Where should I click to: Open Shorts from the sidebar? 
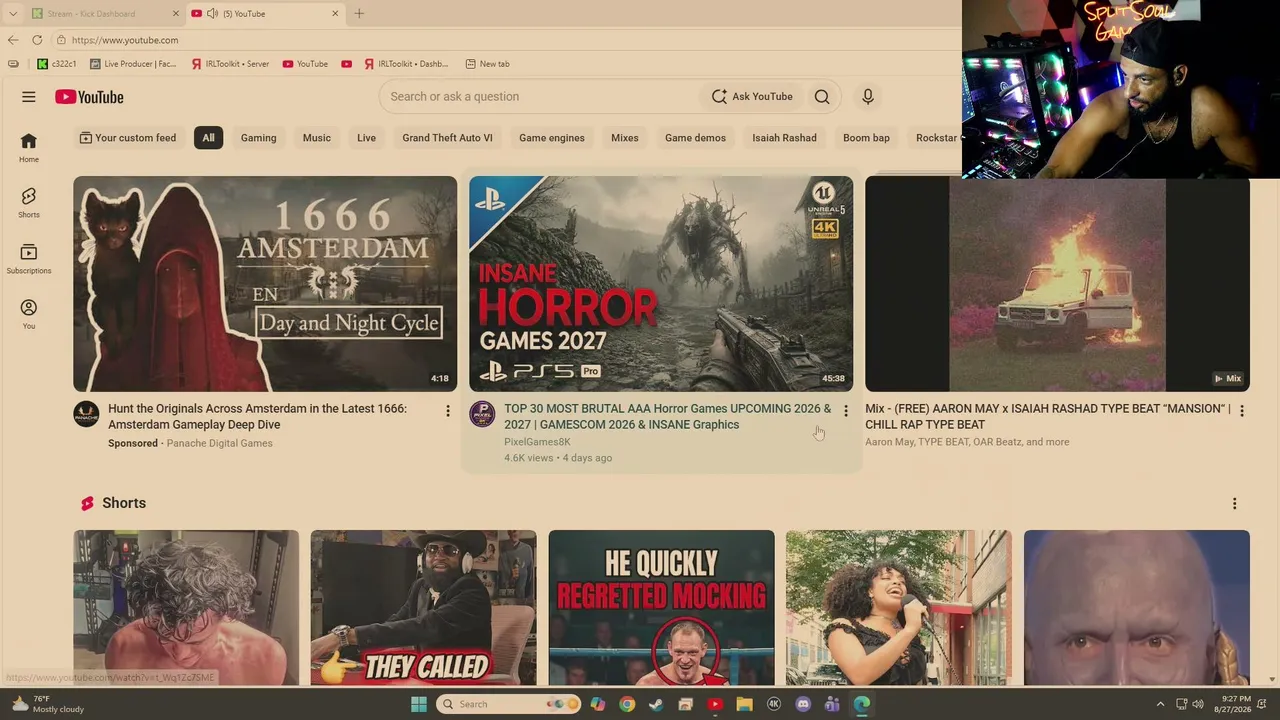(x=29, y=203)
